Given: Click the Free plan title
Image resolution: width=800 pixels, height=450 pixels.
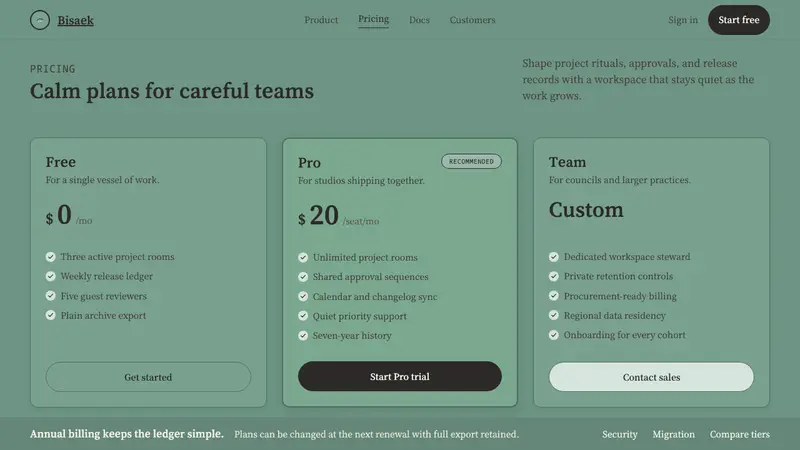Looking at the screenshot, I should tap(61, 162).
